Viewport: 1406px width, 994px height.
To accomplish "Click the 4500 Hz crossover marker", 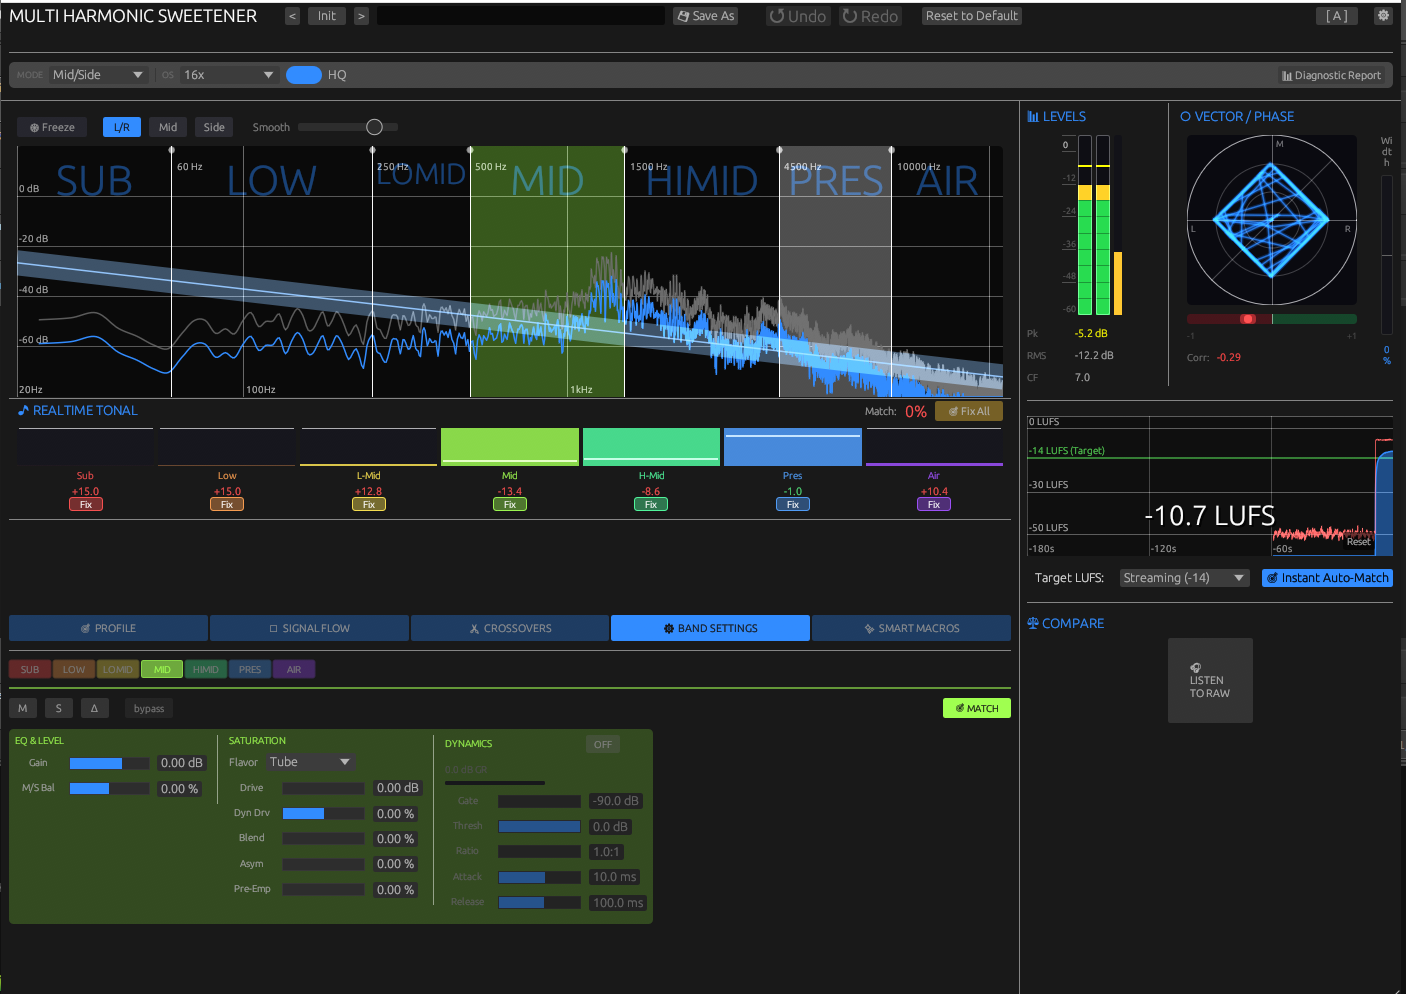I will tap(780, 152).
